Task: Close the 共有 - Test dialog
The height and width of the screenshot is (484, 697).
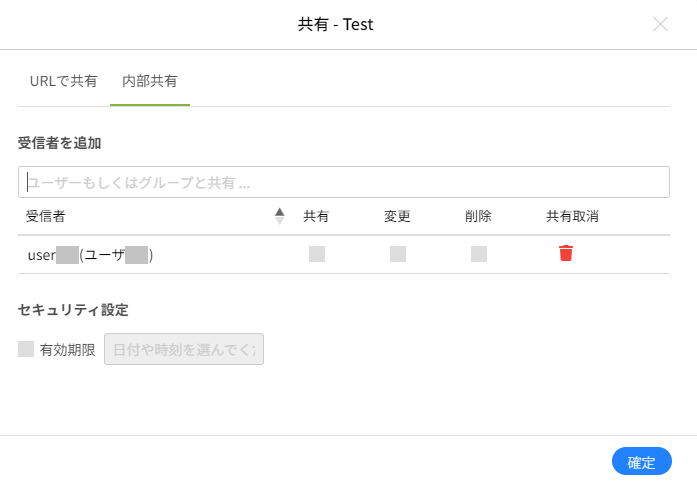Action: (661, 24)
